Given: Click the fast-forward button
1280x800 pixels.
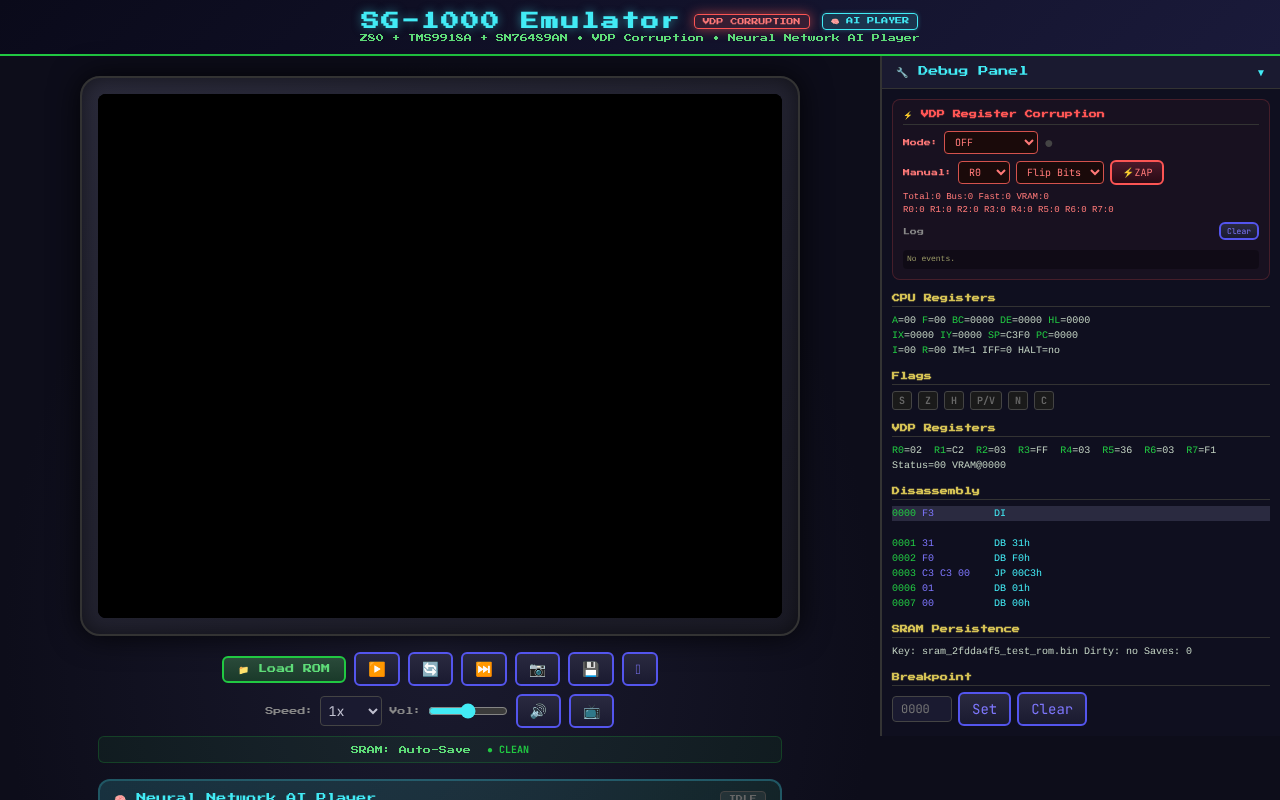Looking at the screenshot, I should tap(484, 669).
